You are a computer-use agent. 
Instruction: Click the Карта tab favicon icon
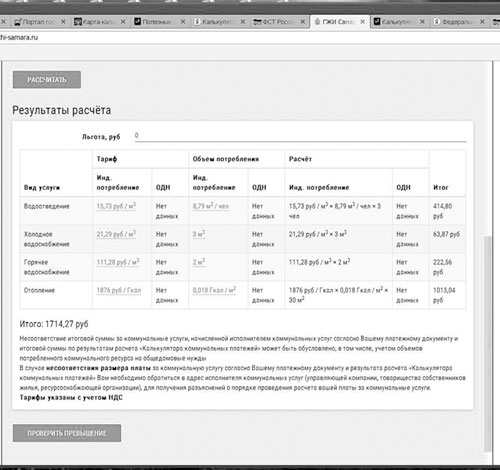(x=78, y=22)
